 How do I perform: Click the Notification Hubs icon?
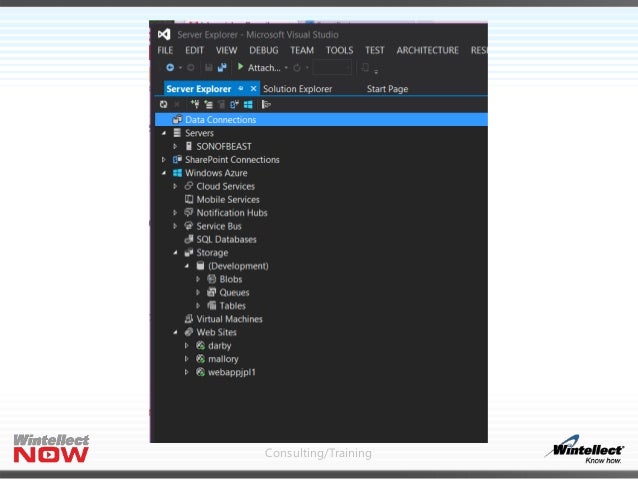tap(188, 212)
